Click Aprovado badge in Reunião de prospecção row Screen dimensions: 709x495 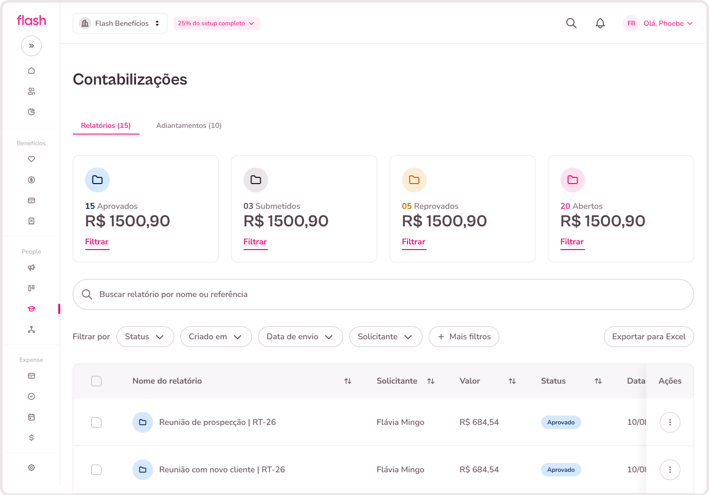click(561, 422)
